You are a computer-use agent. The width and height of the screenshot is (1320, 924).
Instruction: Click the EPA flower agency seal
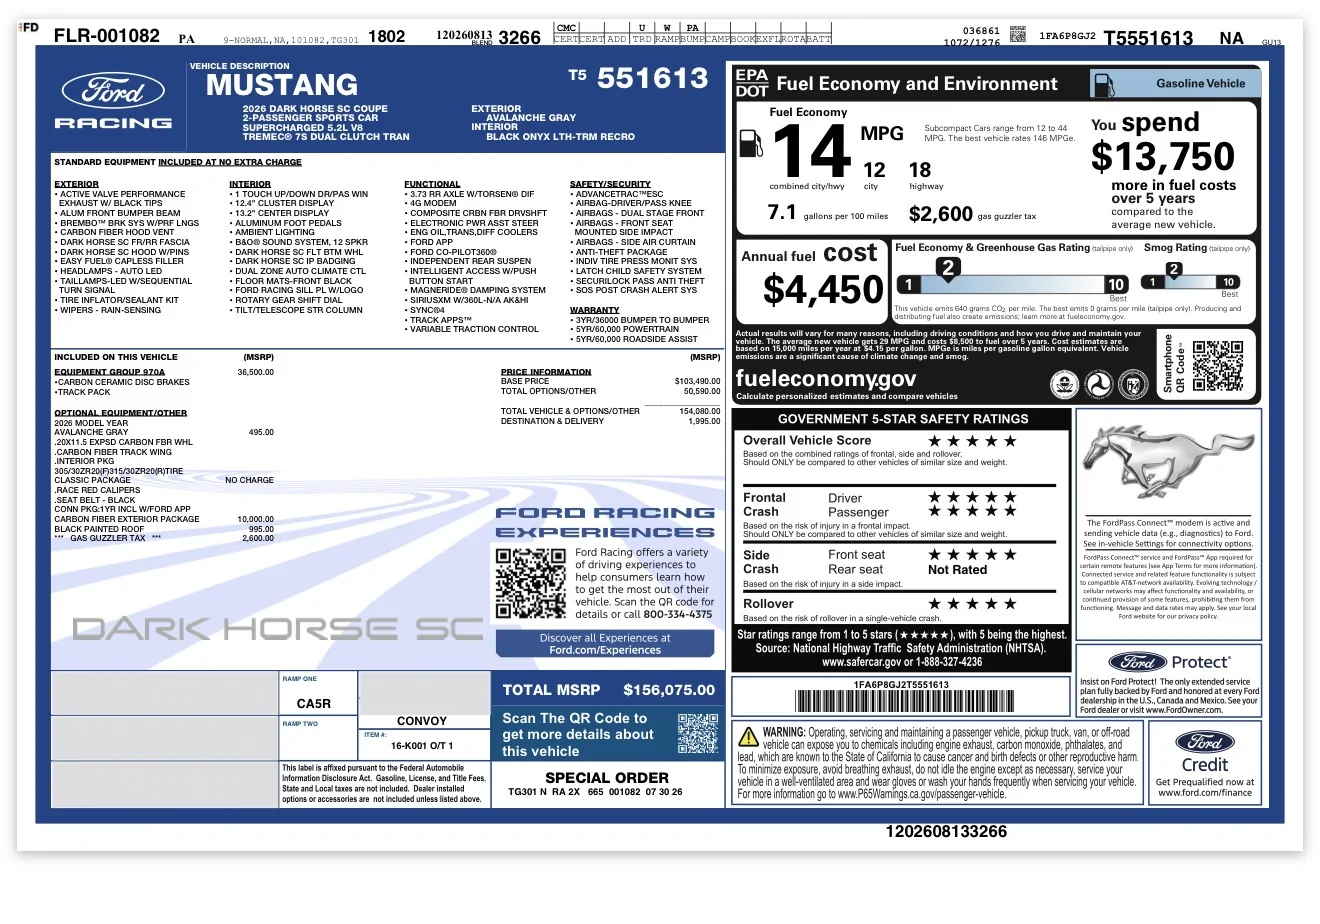click(1064, 384)
